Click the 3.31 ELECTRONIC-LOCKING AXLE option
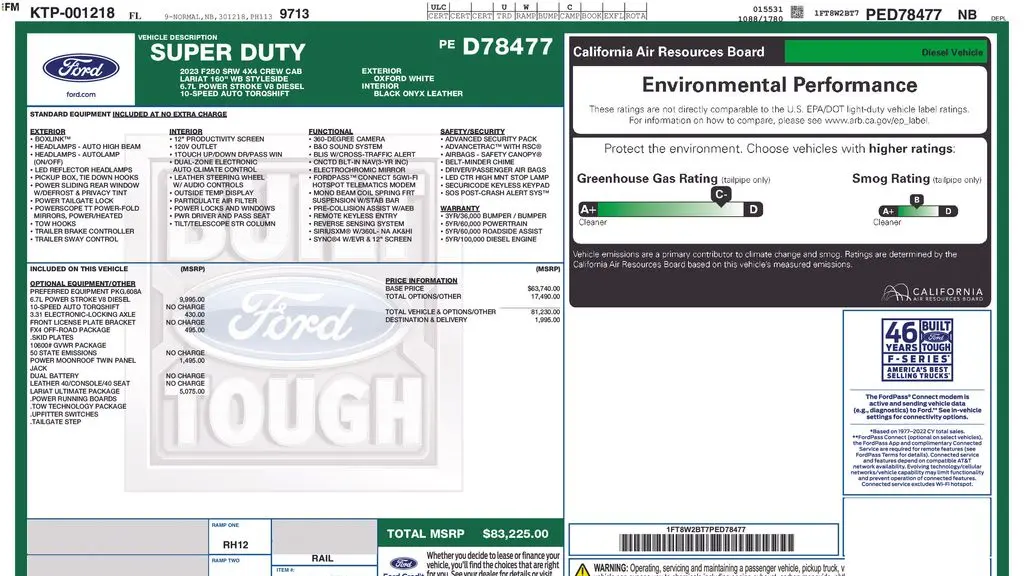The height and width of the screenshot is (576, 1024). point(83,315)
